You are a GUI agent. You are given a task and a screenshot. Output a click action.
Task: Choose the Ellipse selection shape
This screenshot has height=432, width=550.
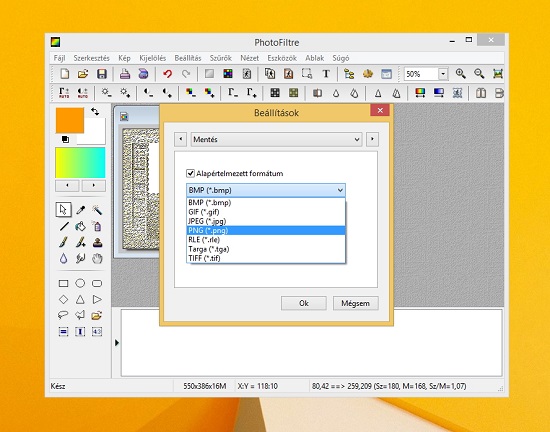80,283
